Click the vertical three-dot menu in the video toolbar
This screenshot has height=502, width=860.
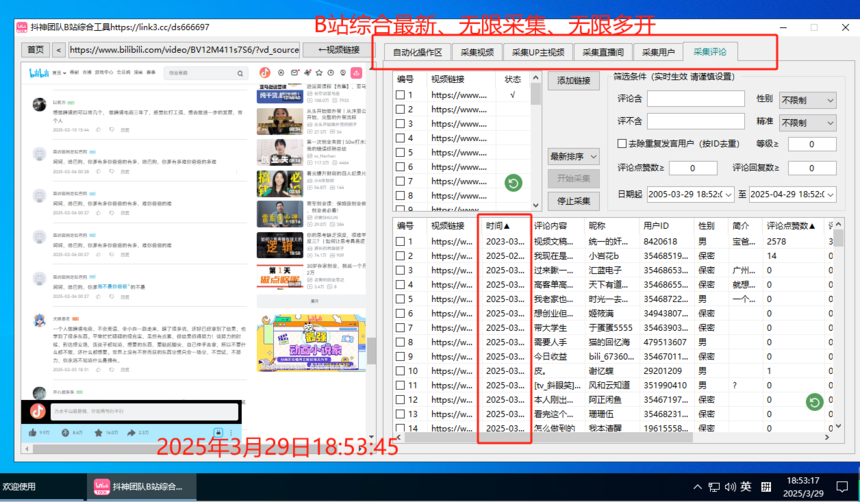coord(231,432)
